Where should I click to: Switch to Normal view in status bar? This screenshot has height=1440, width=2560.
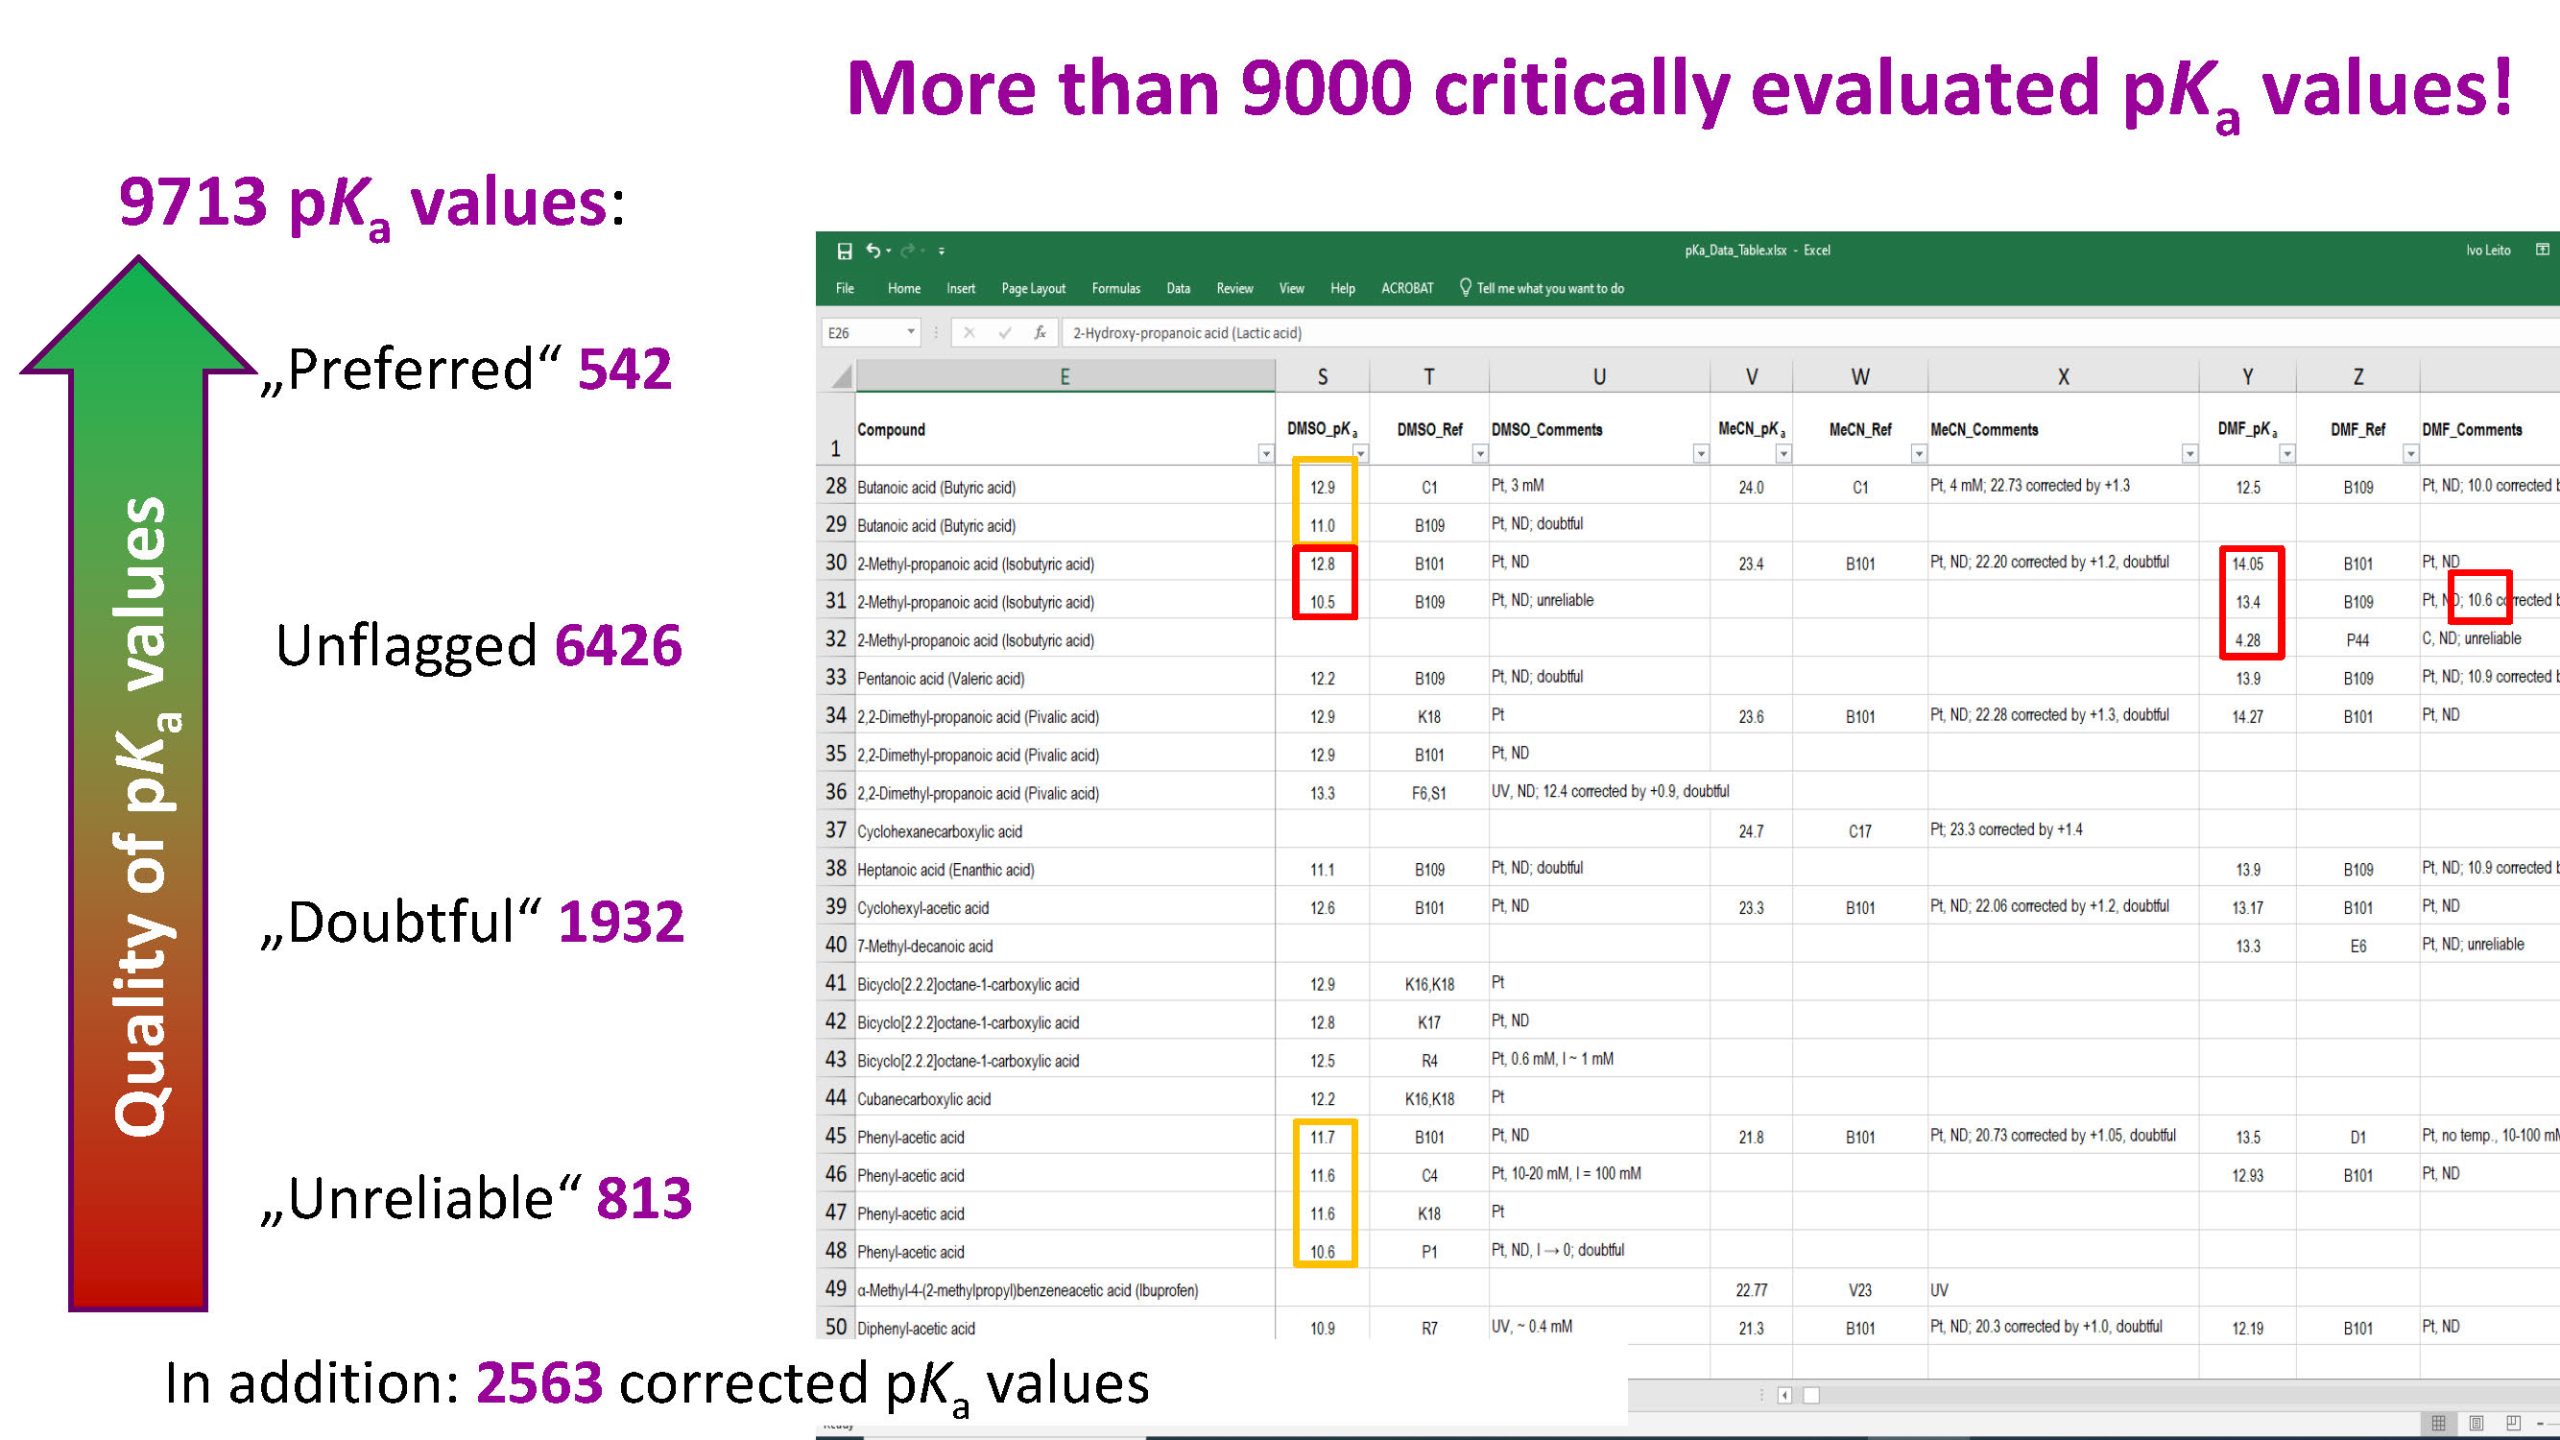(x=2438, y=1423)
